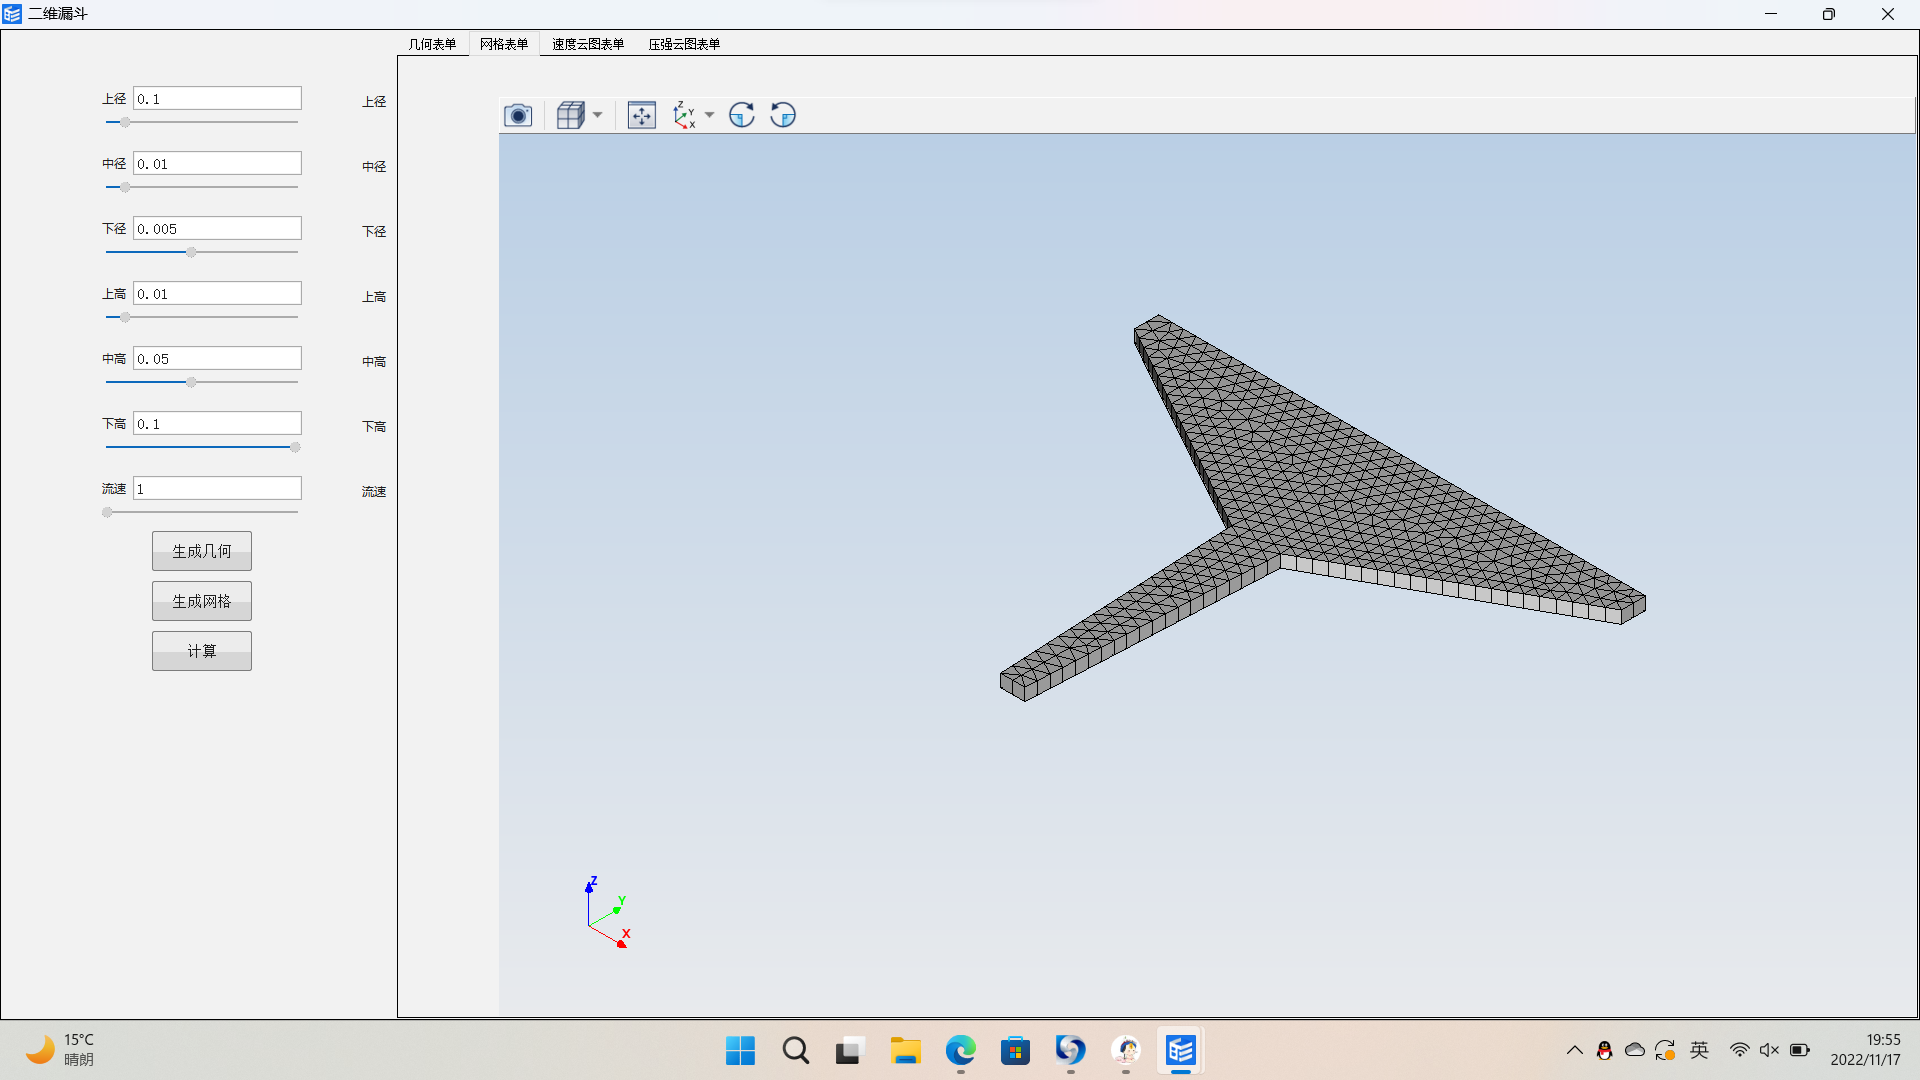Open Windows Search from taskbar
The image size is (1920, 1080).
coord(796,1051)
